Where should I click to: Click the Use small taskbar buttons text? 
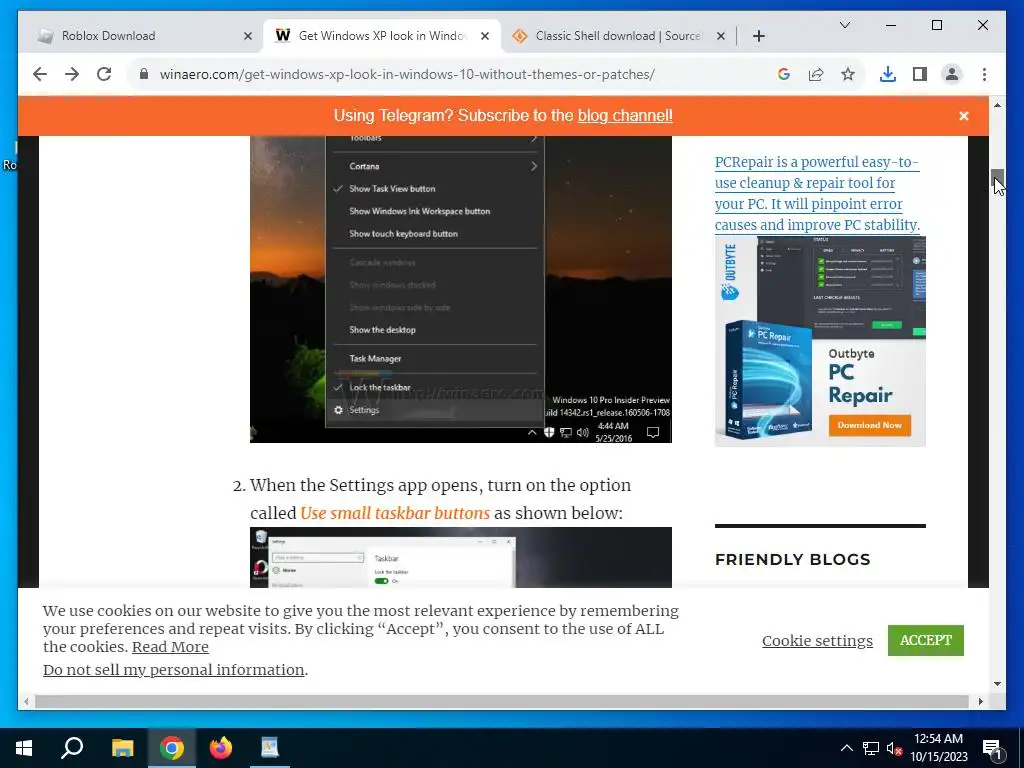[x=394, y=513]
